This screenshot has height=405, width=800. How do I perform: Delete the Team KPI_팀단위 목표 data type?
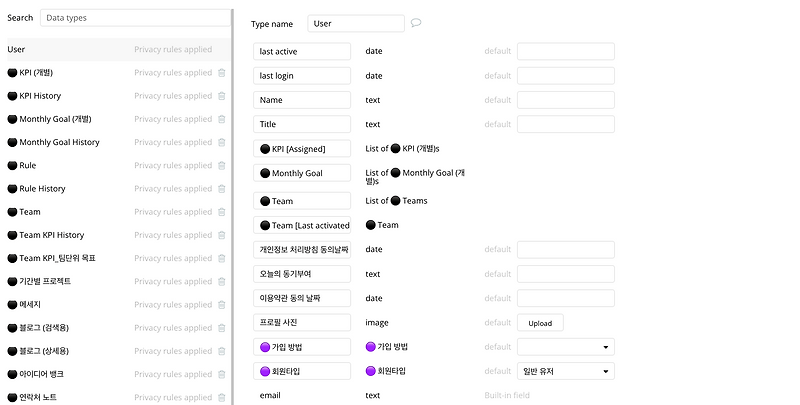point(221,259)
